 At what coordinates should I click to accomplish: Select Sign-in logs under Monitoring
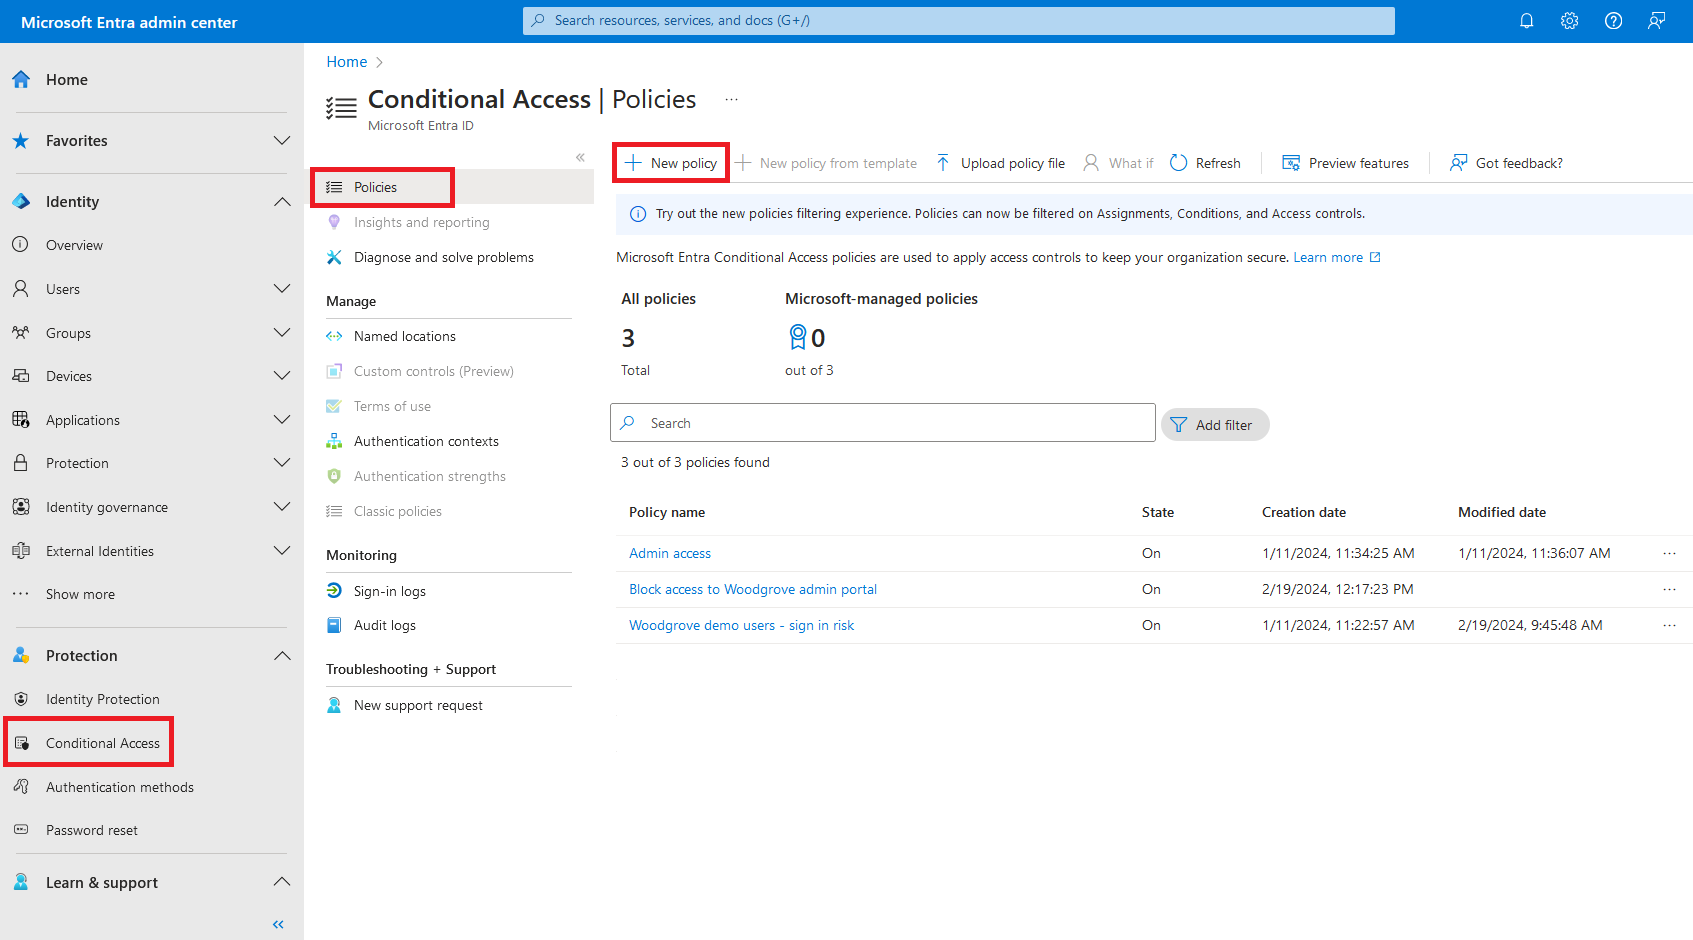click(389, 591)
